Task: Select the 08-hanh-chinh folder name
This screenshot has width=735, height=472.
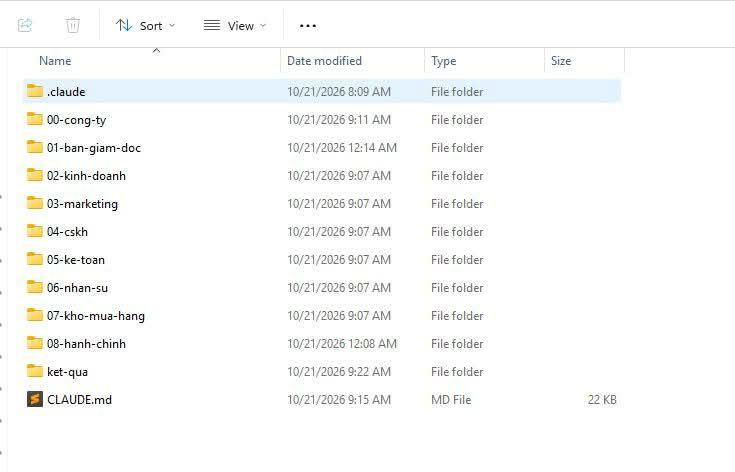Action: point(86,344)
